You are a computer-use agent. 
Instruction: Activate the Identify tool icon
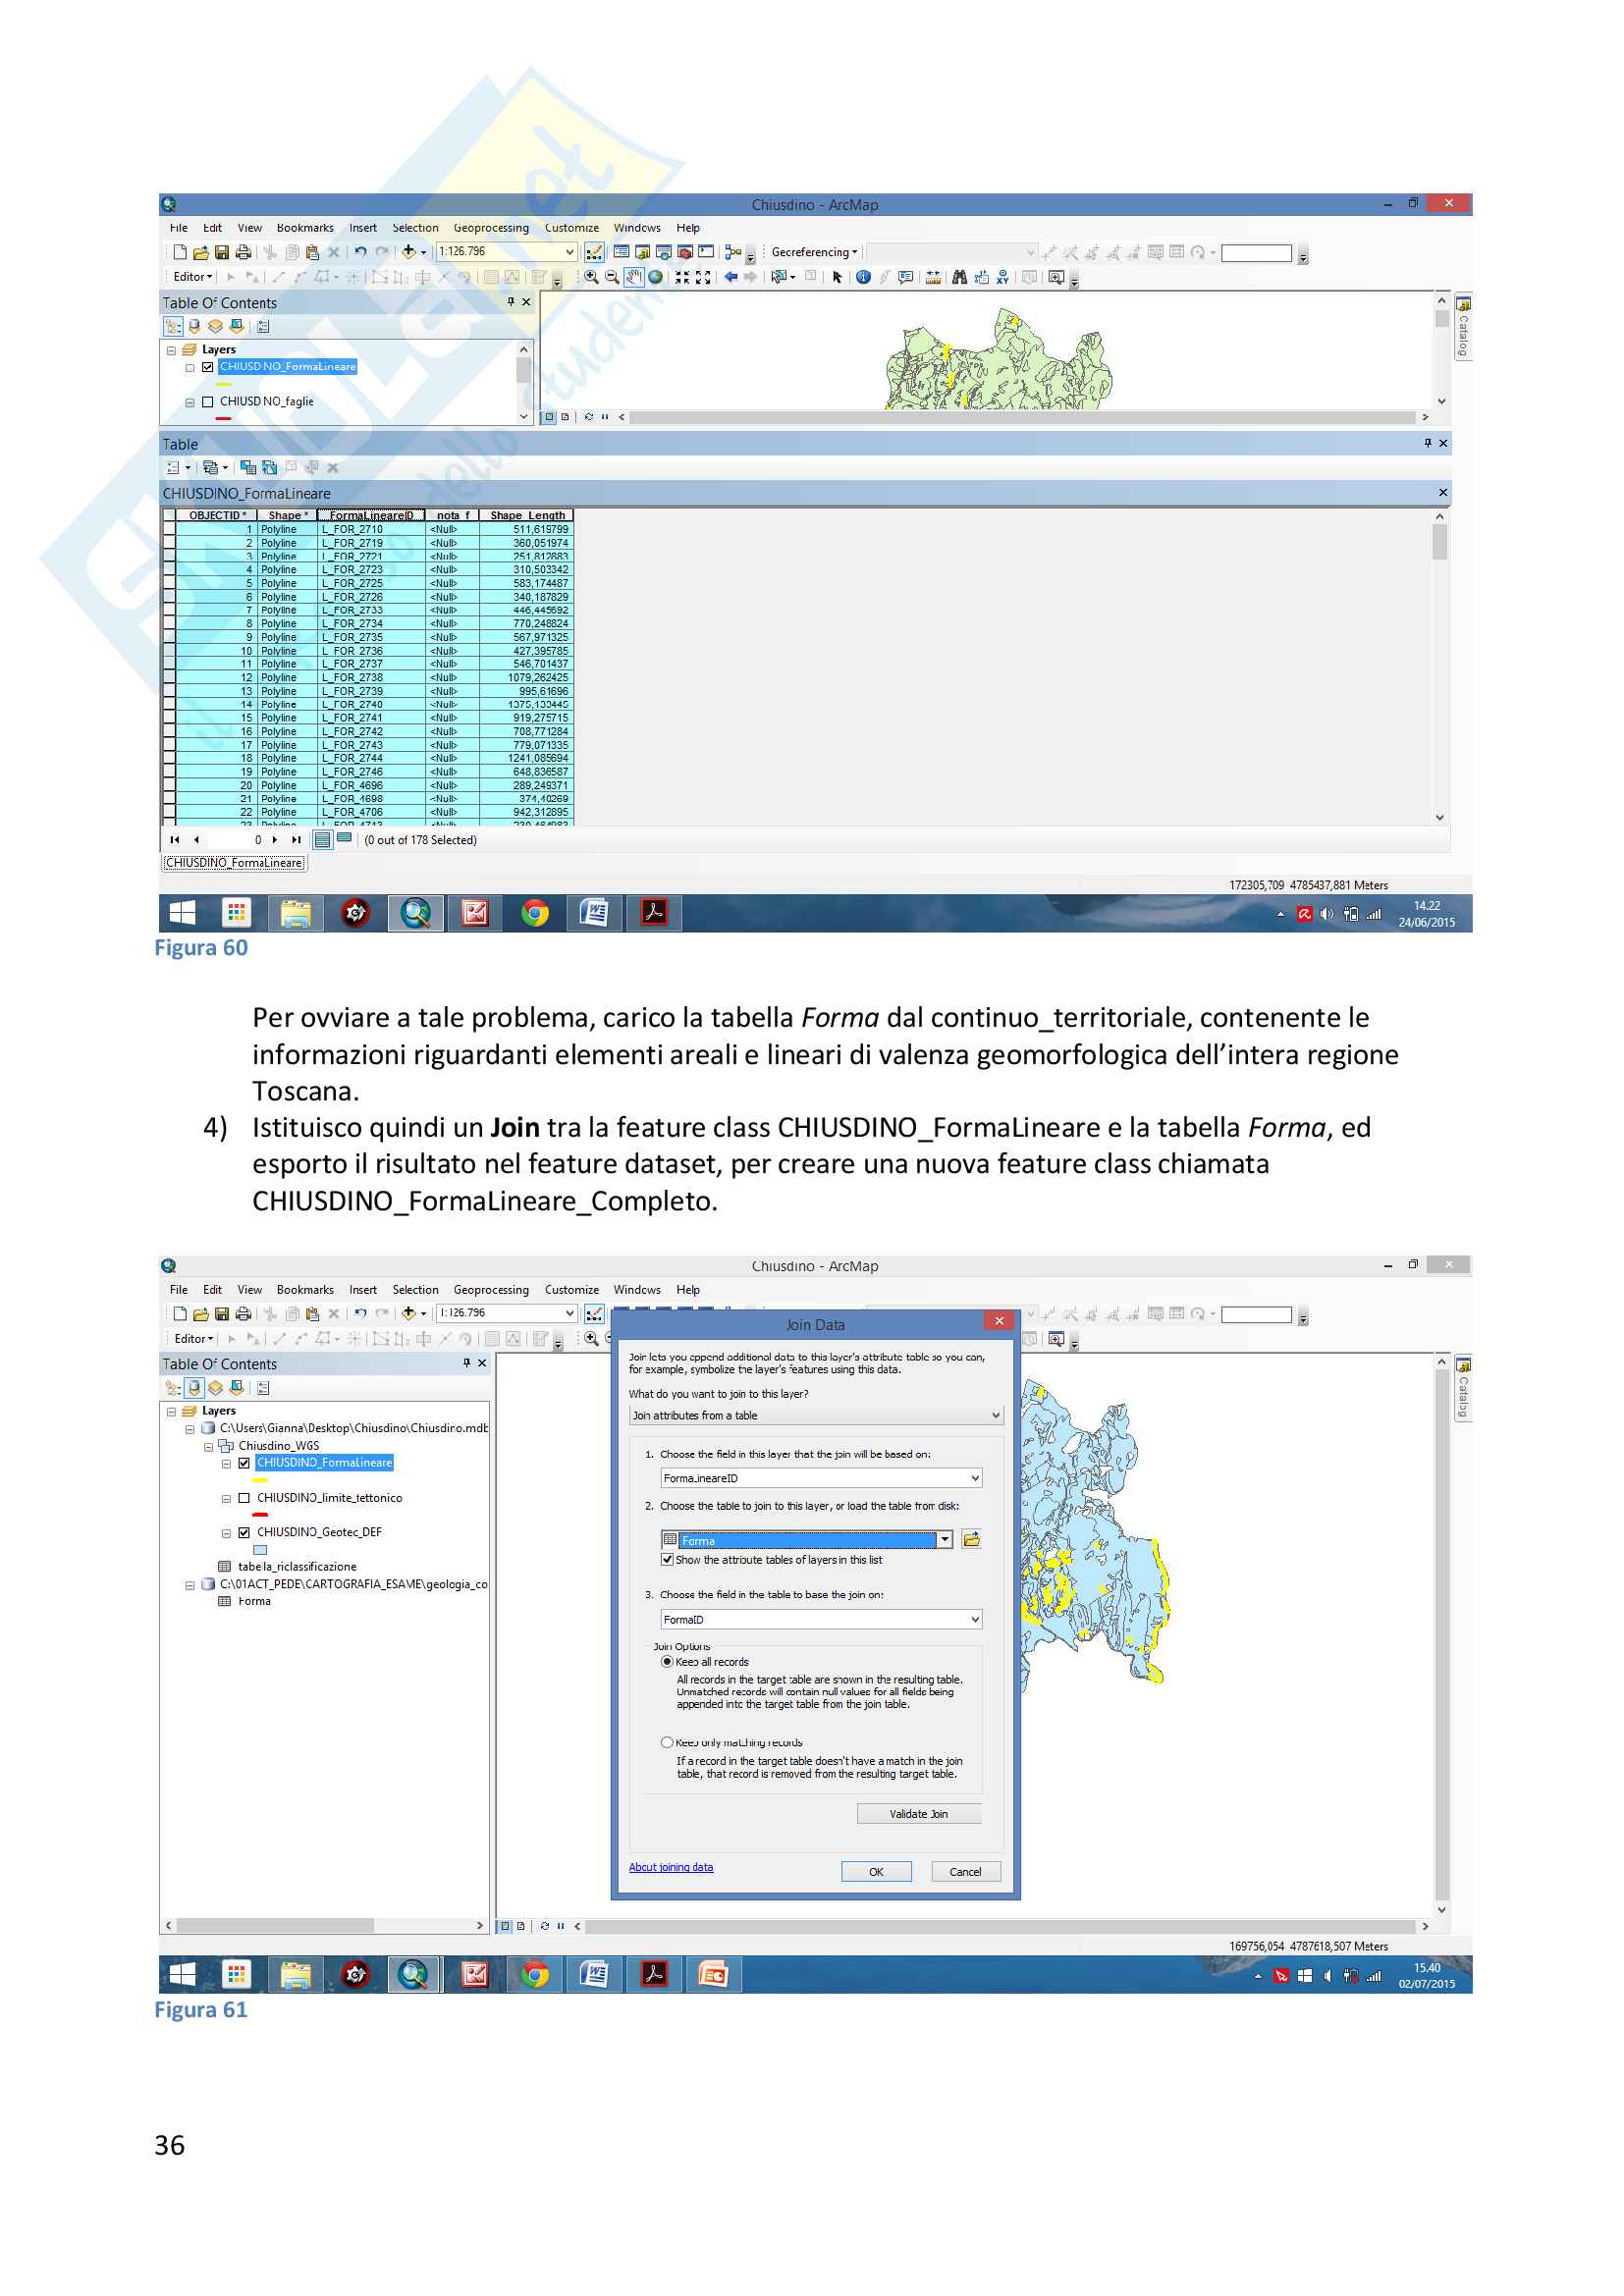coord(863,277)
